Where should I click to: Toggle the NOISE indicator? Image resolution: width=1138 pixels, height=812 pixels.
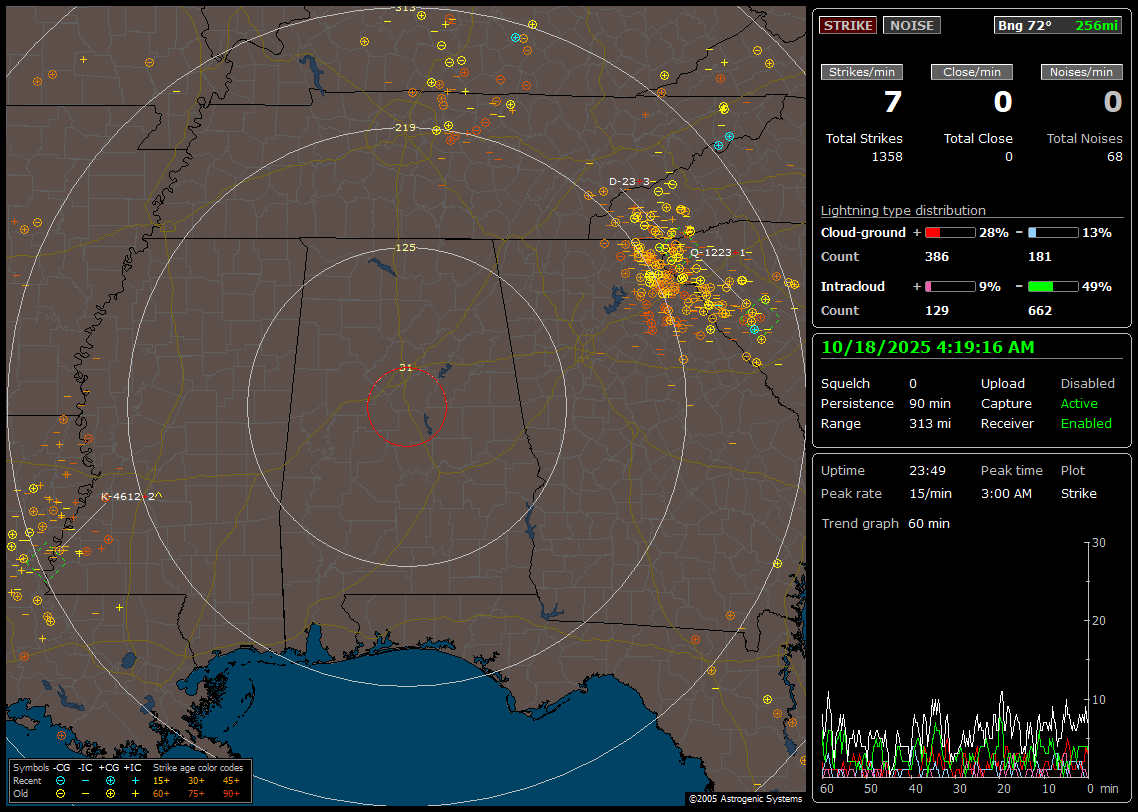tap(911, 25)
